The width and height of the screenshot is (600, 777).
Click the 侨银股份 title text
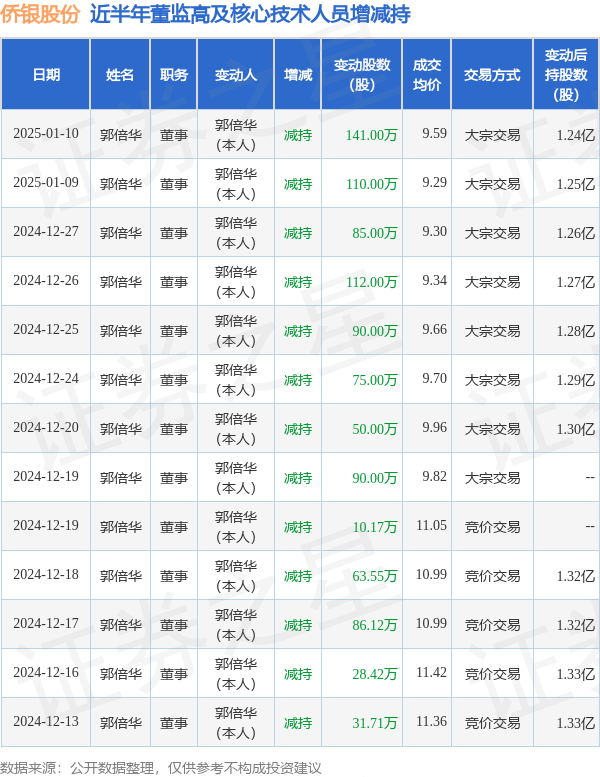pyautogui.click(x=41, y=15)
